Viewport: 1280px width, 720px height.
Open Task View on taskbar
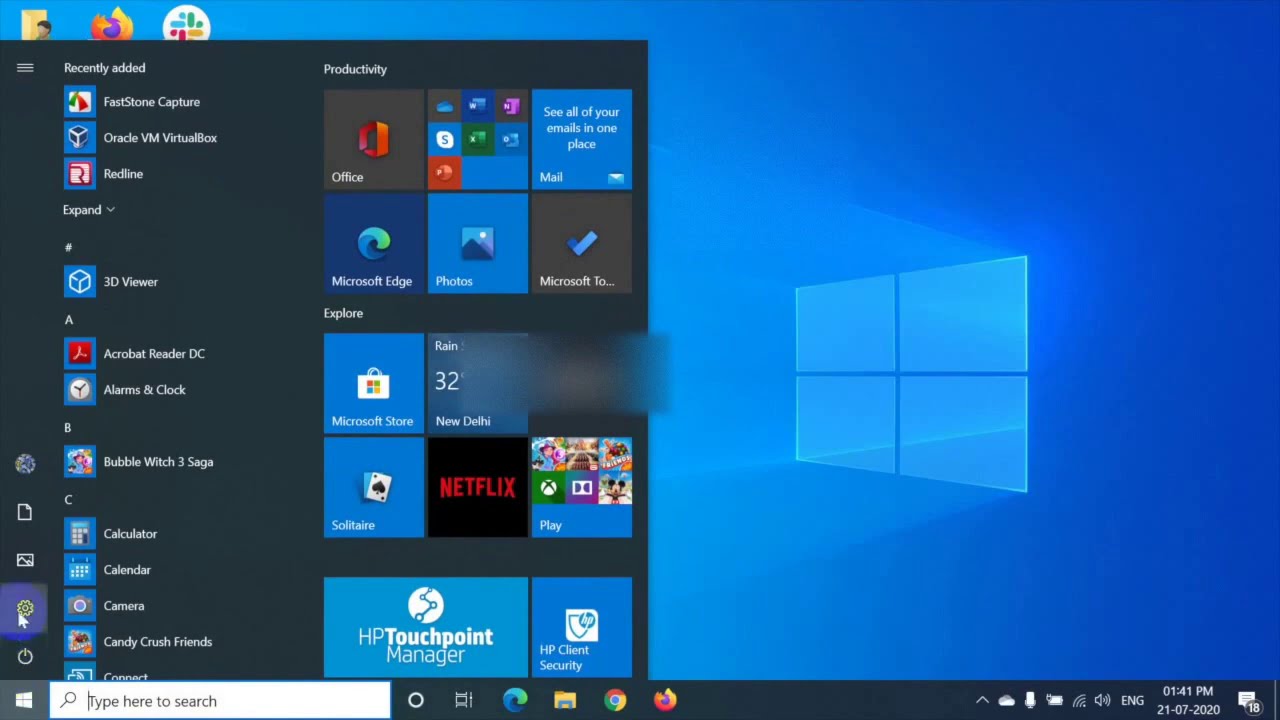(x=463, y=701)
